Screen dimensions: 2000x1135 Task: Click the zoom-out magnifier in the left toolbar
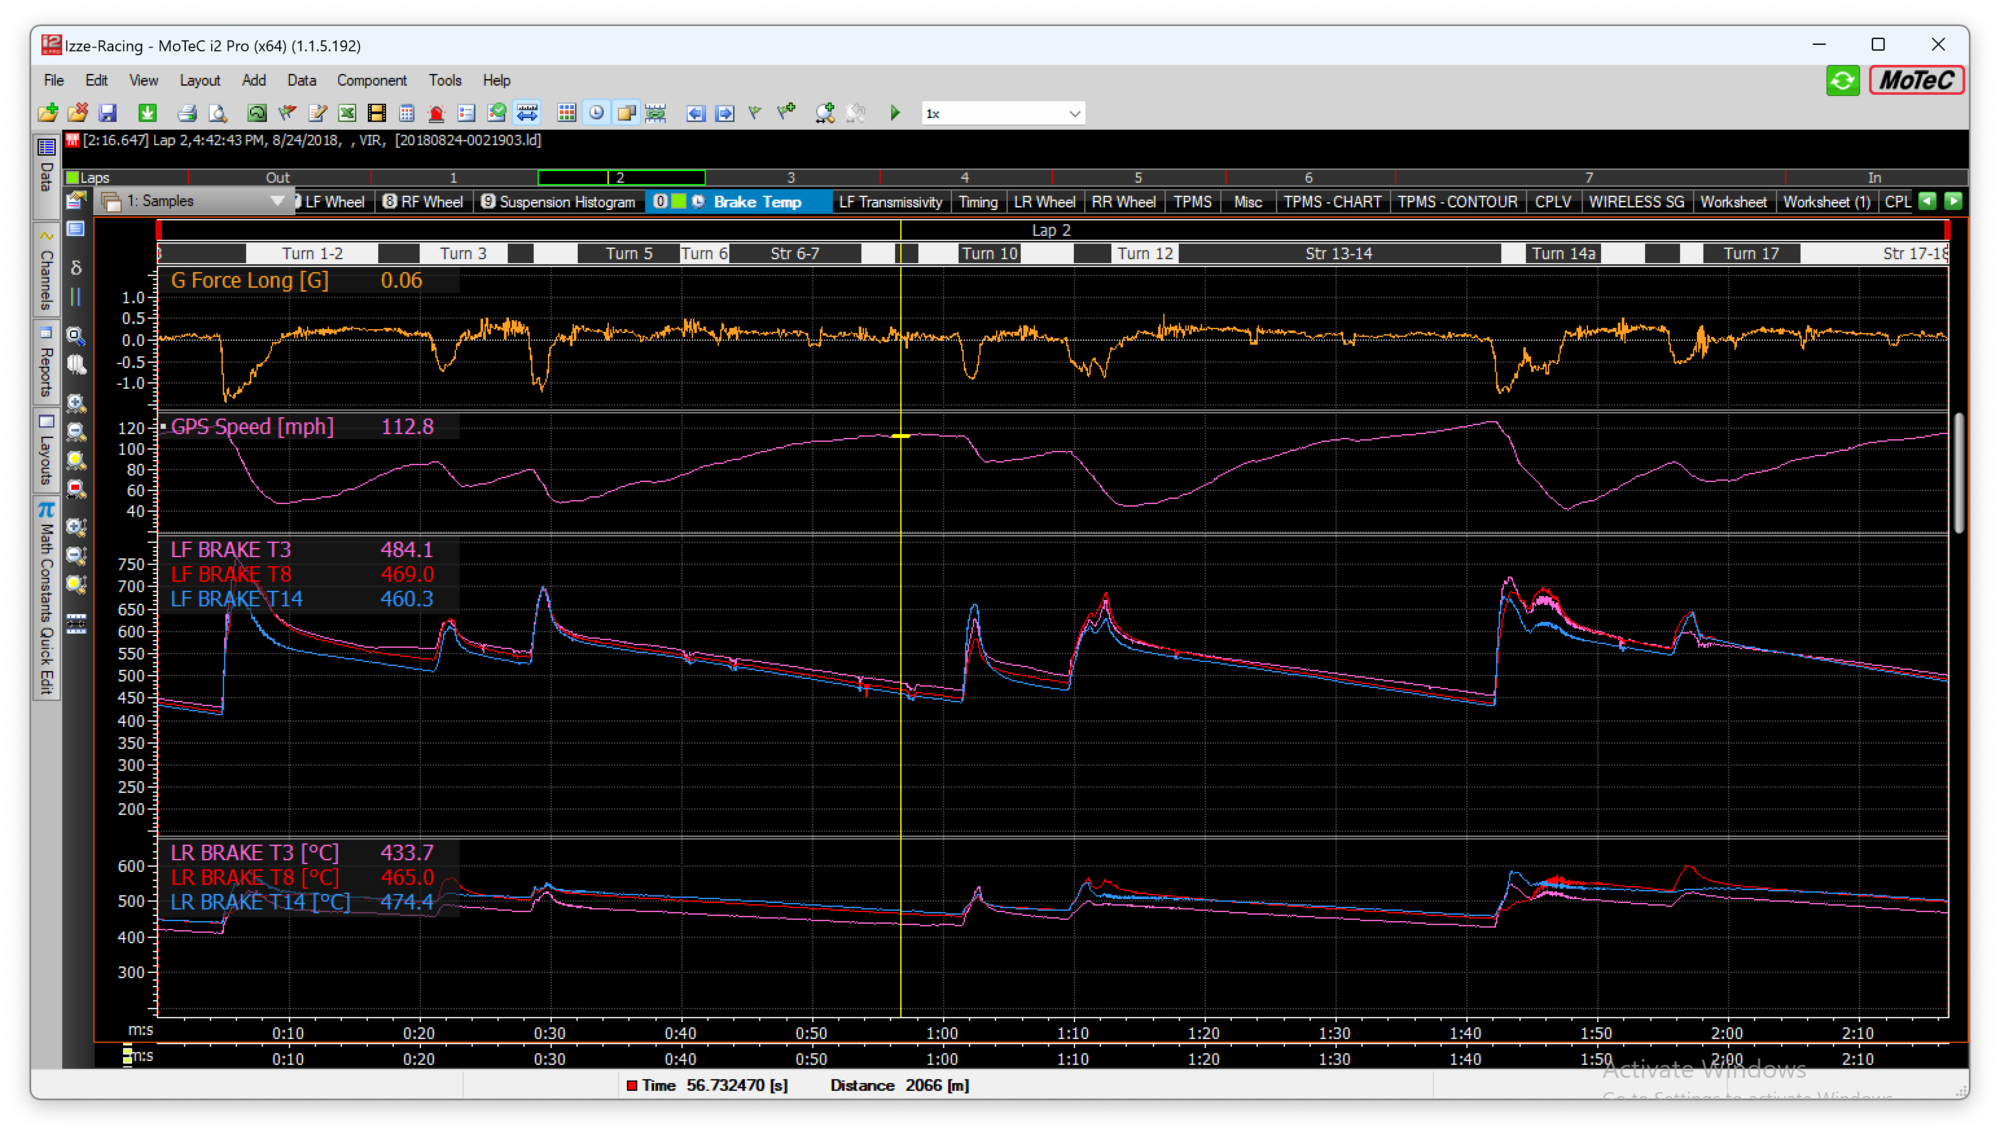76,432
